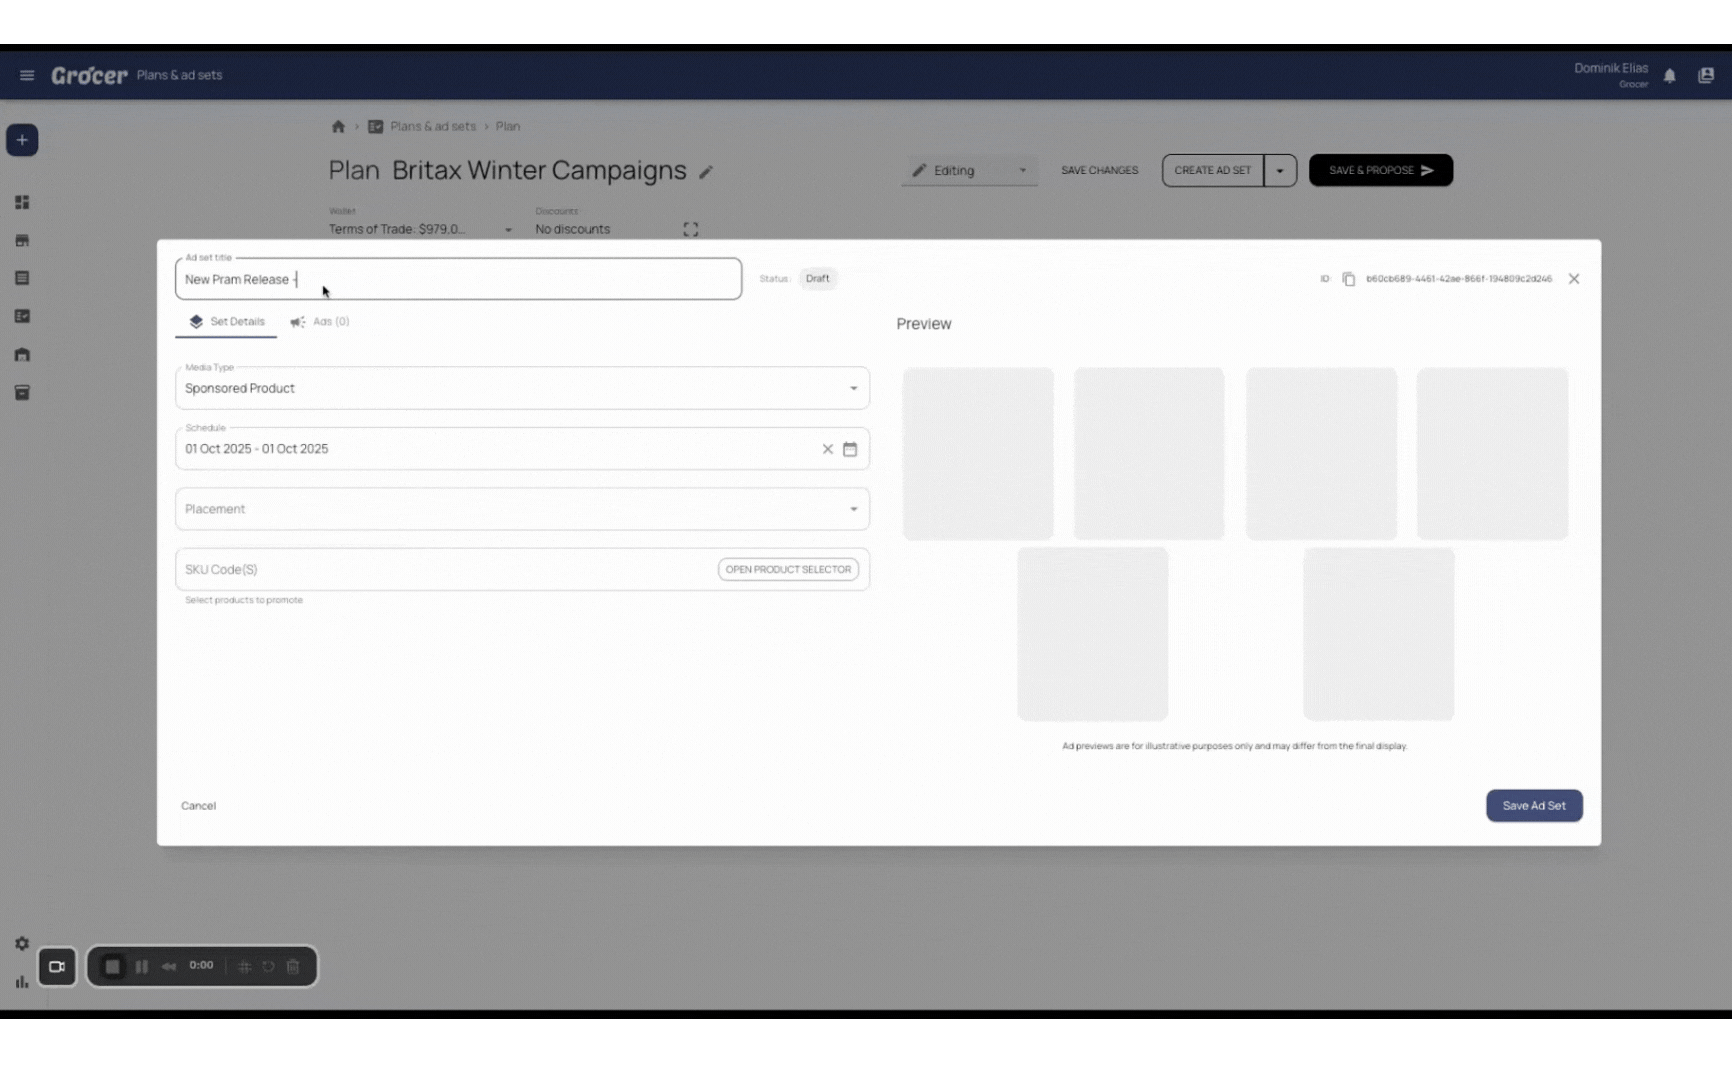Image resolution: width=1732 pixels, height=1080 pixels.
Task: Copy the ad set ID
Action: [1348, 279]
